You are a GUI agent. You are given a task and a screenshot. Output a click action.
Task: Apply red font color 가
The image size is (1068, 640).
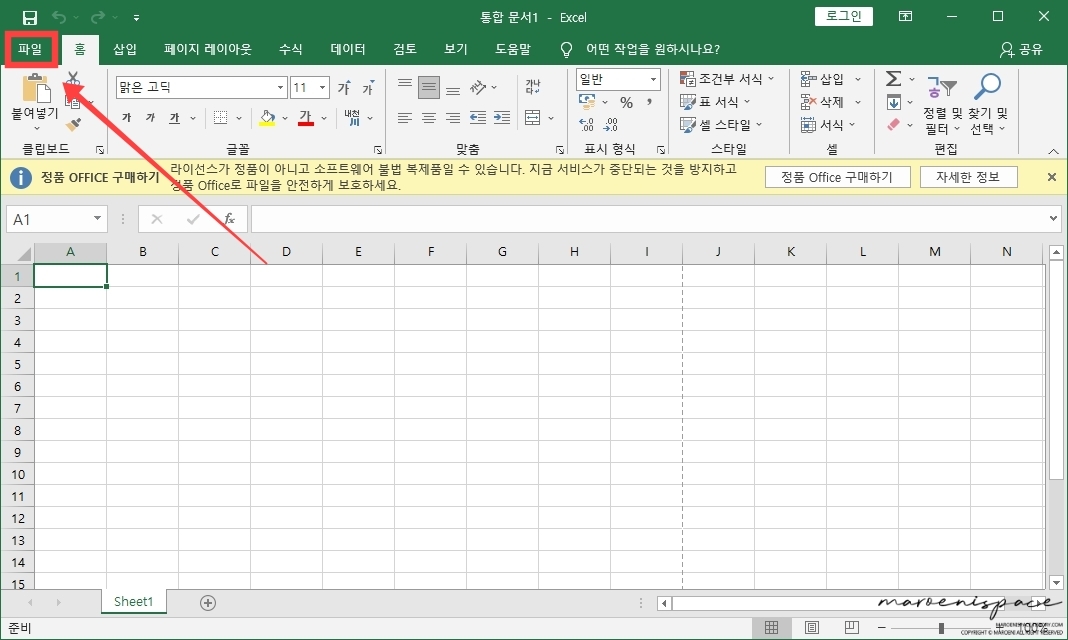[306, 118]
